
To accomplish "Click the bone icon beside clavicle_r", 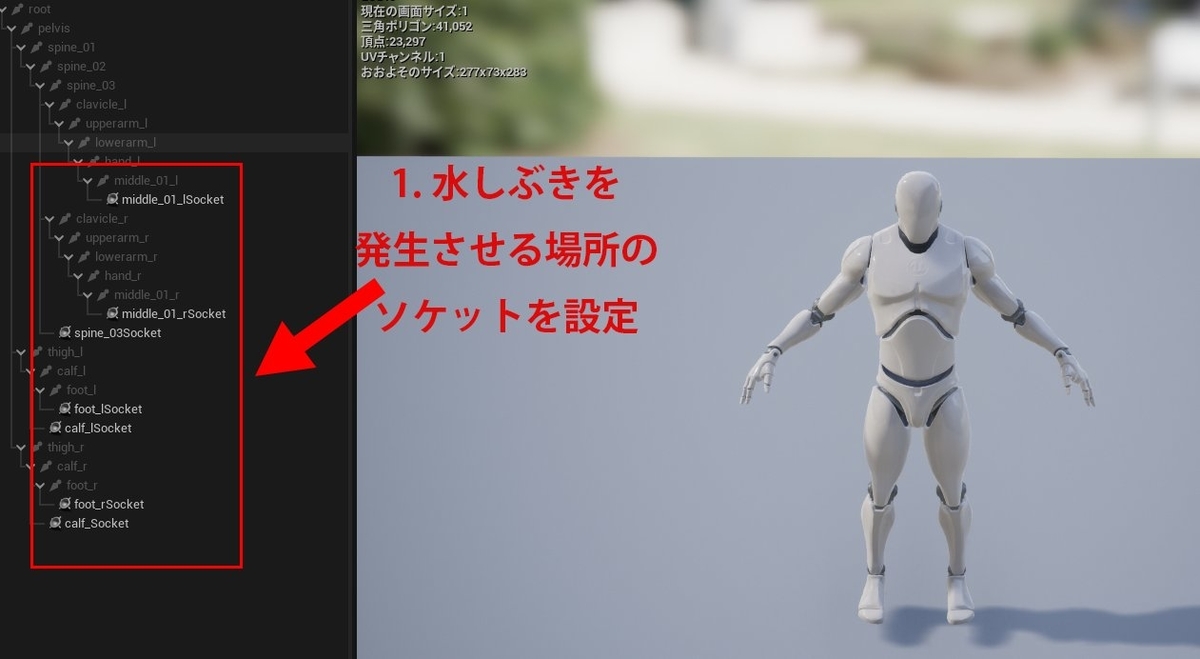I will pyautogui.click(x=64, y=218).
